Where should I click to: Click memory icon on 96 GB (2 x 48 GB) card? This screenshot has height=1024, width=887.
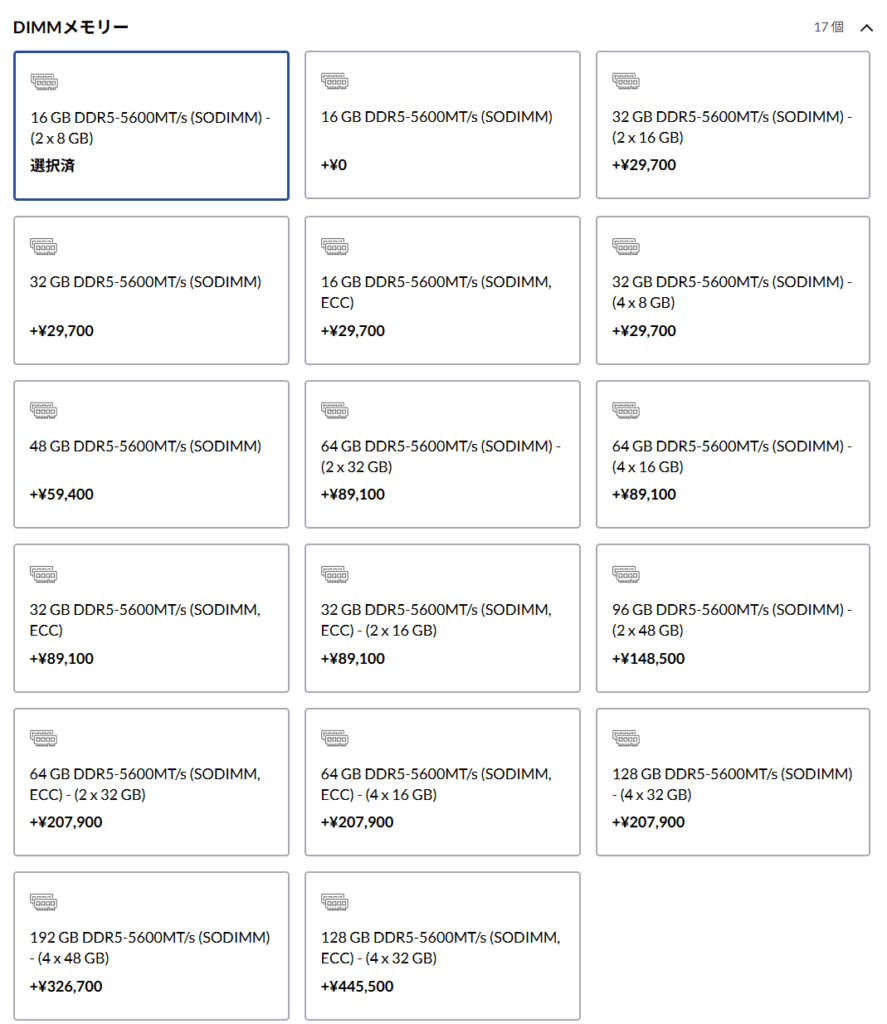tap(626, 573)
